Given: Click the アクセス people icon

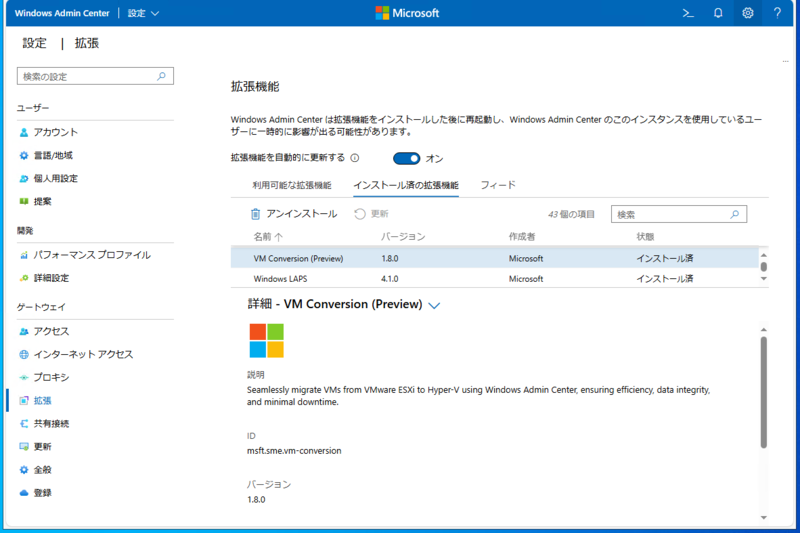Looking at the screenshot, I should click(x=24, y=332).
